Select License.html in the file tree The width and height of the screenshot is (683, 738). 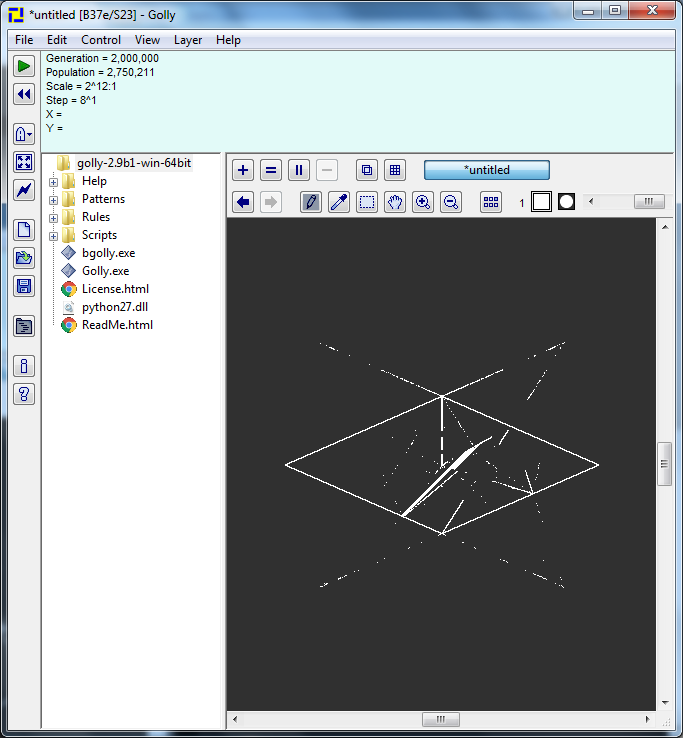click(115, 289)
